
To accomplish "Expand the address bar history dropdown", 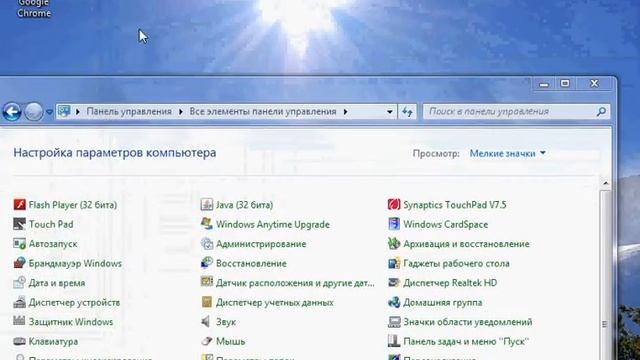I will (389, 111).
